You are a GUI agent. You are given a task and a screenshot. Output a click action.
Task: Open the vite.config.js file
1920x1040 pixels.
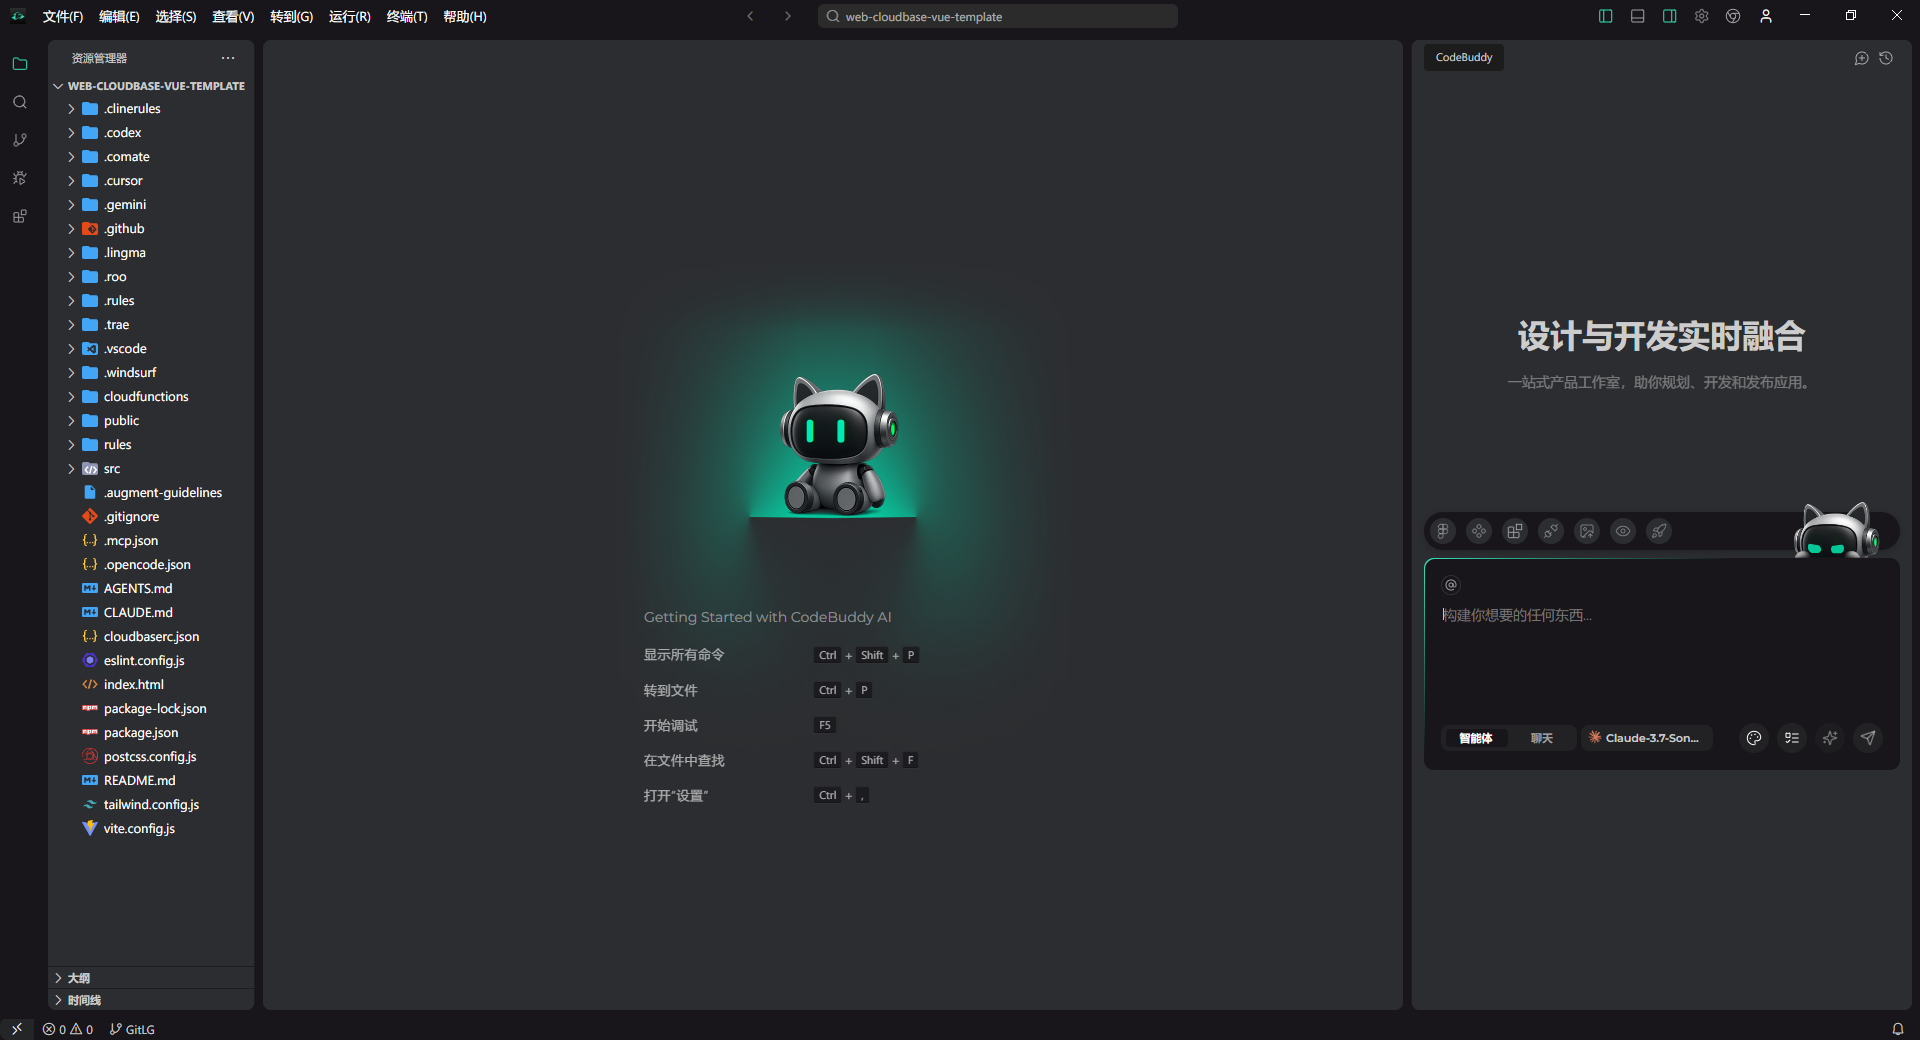(151, 829)
